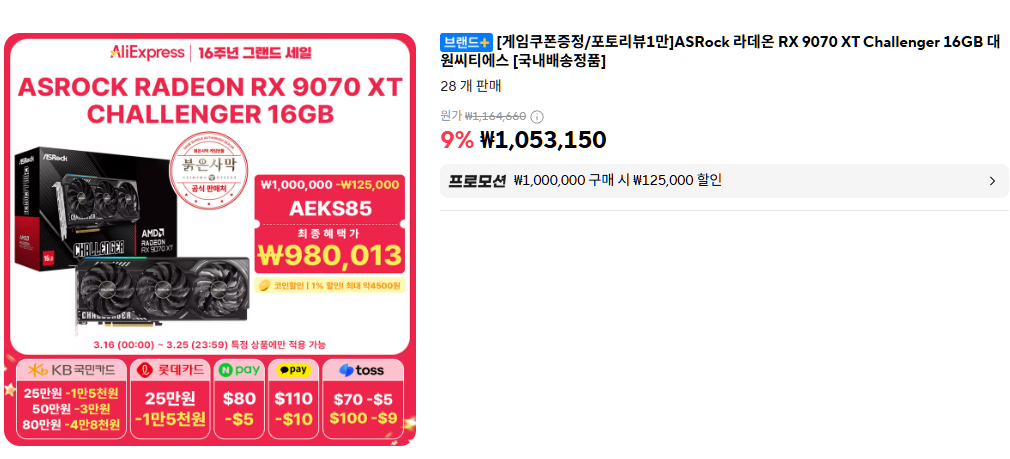Click the round 붉은사막 seal badge

tap(211, 161)
